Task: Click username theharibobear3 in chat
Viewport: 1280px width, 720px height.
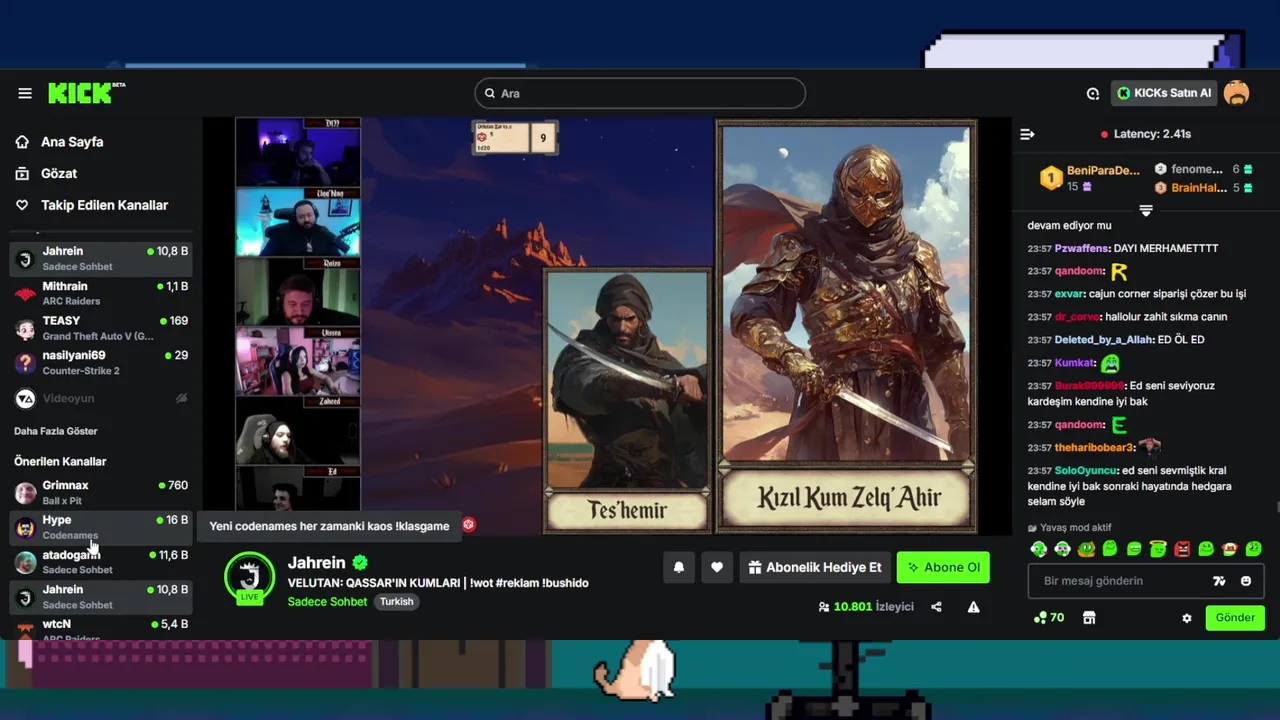Action: (1094, 447)
